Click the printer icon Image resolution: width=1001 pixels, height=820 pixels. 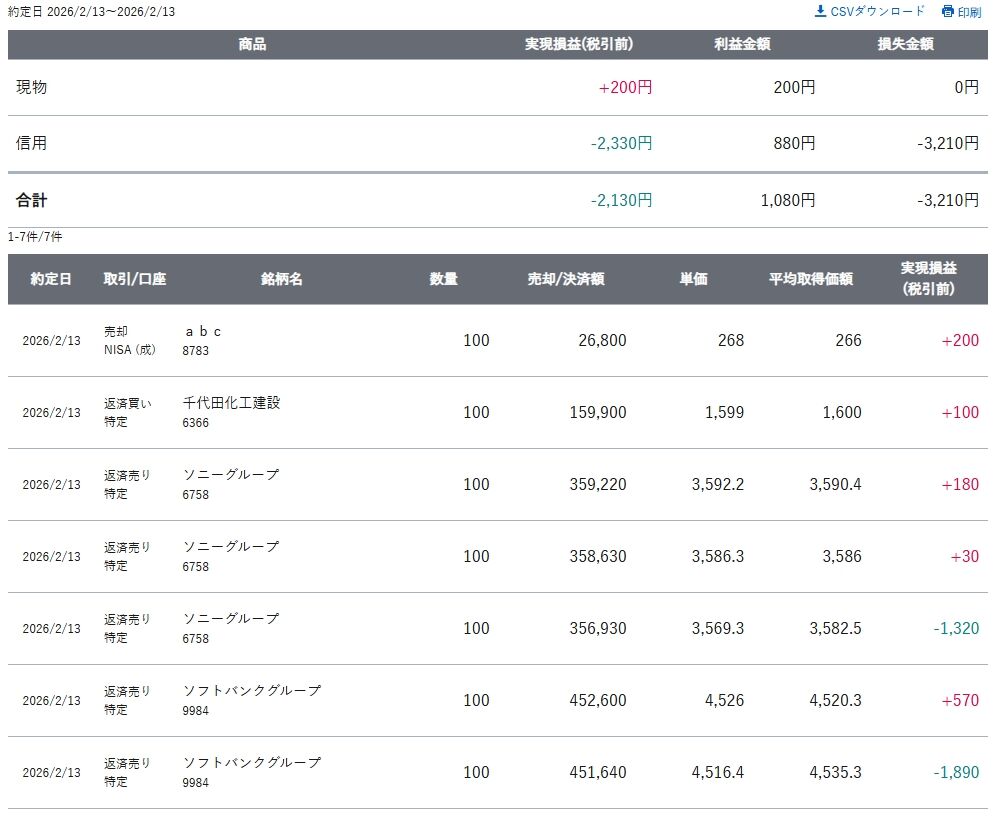(x=948, y=12)
